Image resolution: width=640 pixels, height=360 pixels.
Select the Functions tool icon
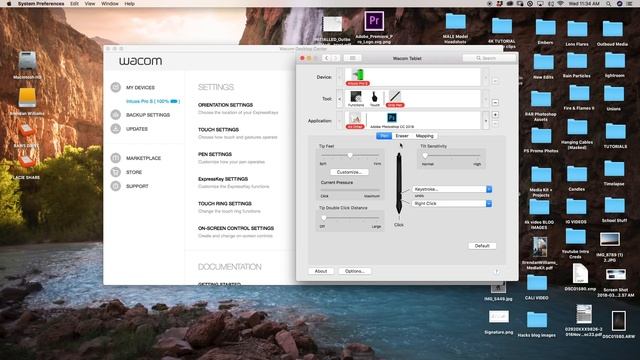click(356, 99)
